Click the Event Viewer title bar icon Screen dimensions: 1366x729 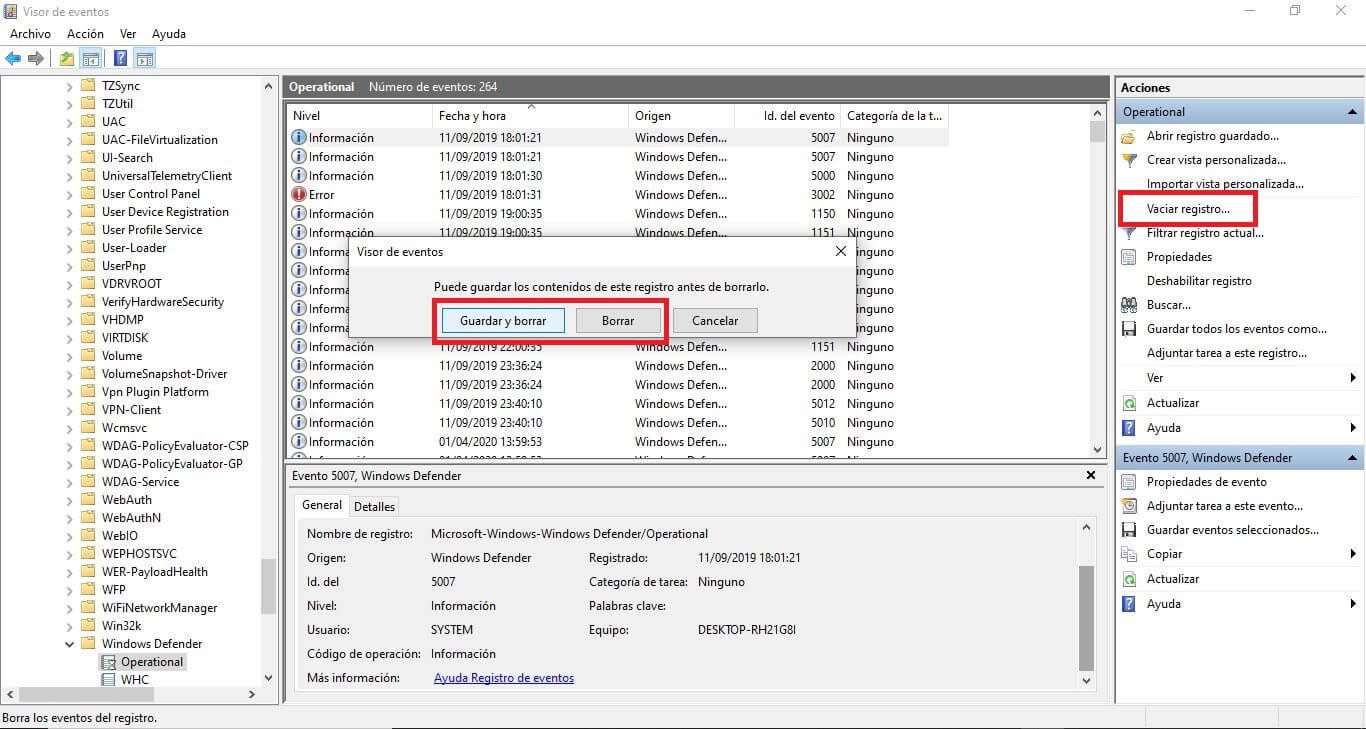click(11, 11)
